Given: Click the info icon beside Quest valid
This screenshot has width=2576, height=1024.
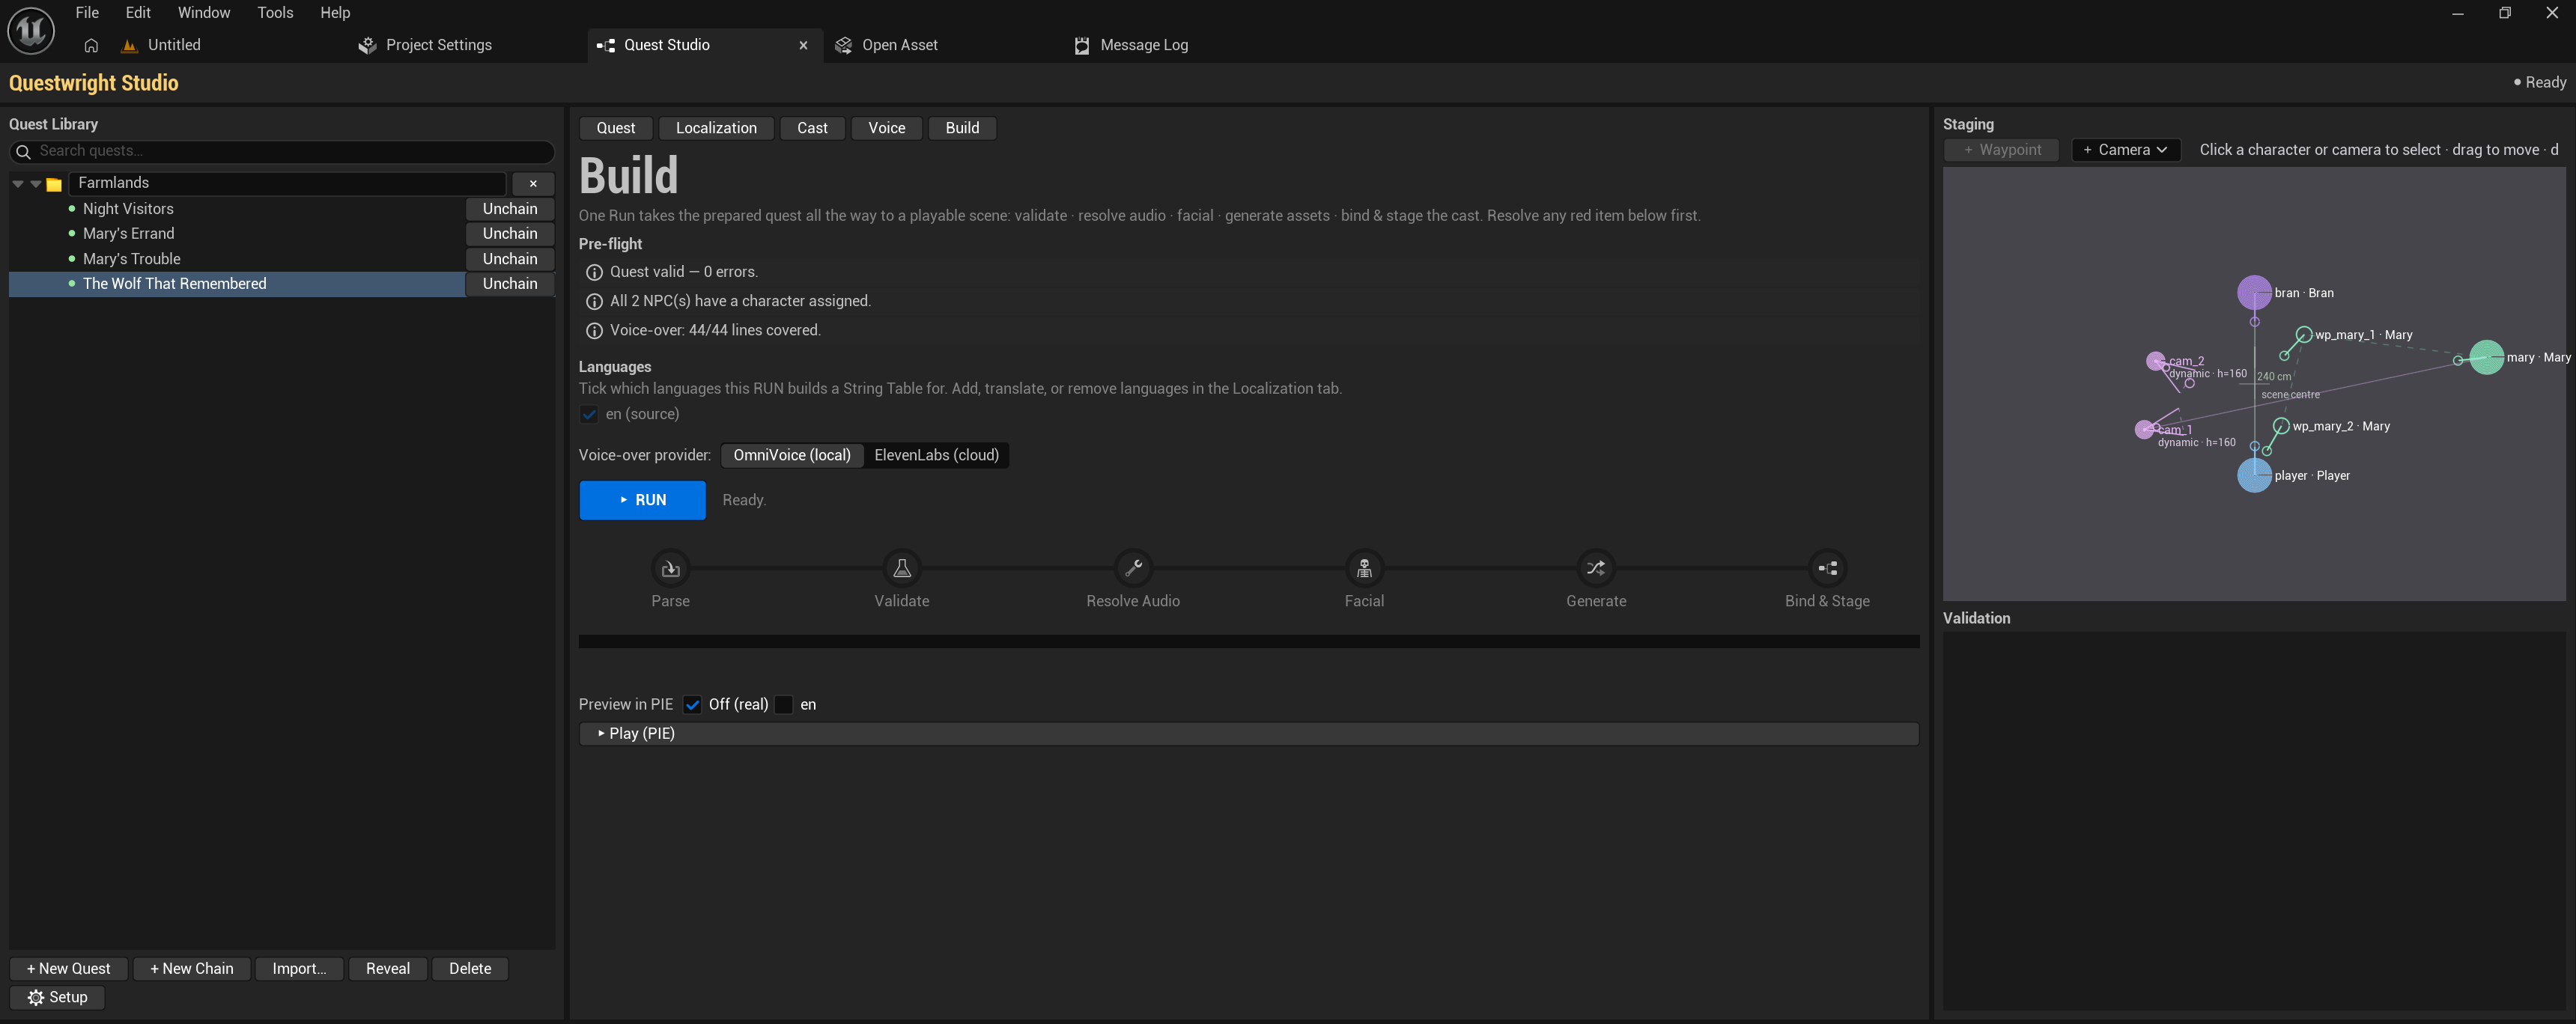Looking at the screenshot, I should tap(594, 272).
